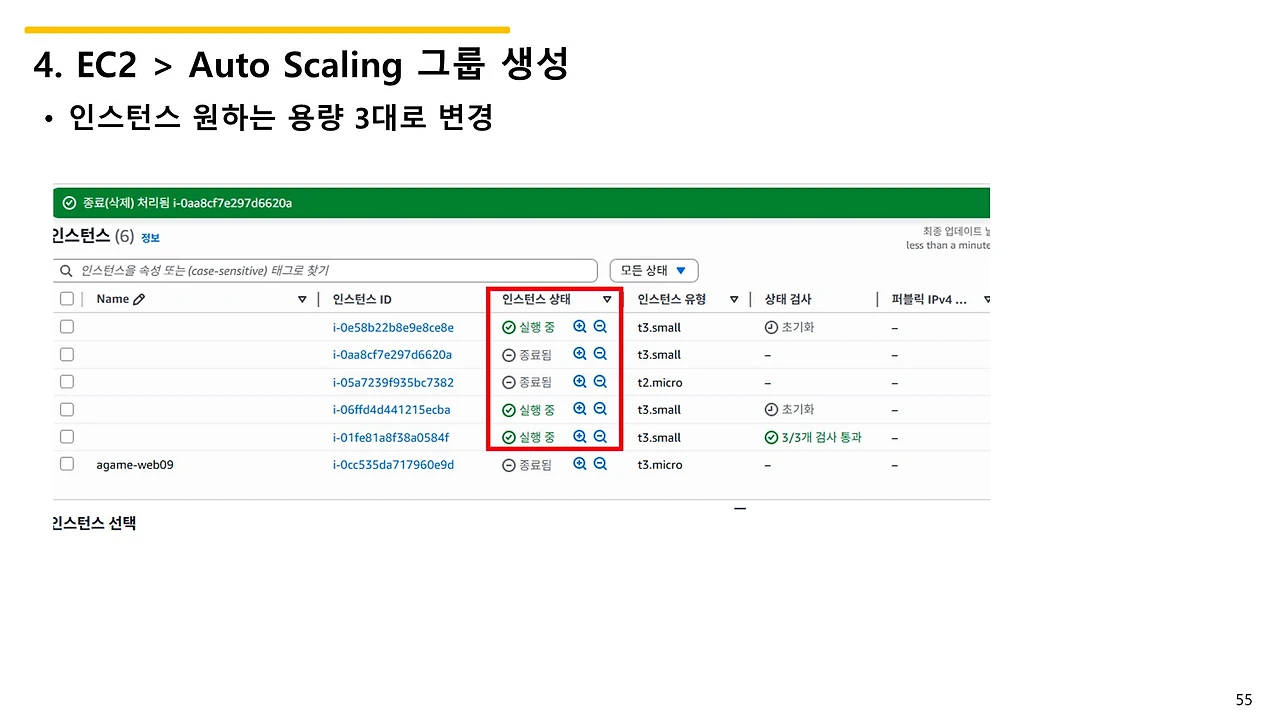1280x720 pixels.
Task: Click the zoom-in magnifier on the agame-web09 row
Action: point(579,464)
